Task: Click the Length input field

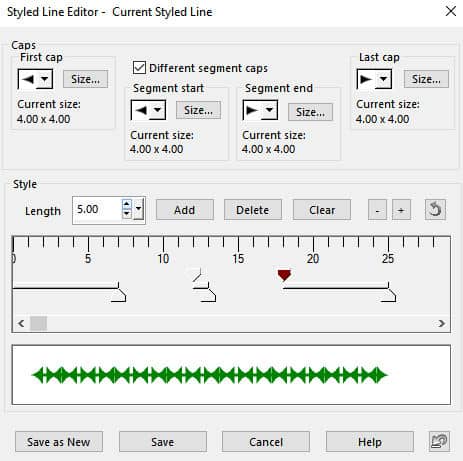Action: (97, 210)
